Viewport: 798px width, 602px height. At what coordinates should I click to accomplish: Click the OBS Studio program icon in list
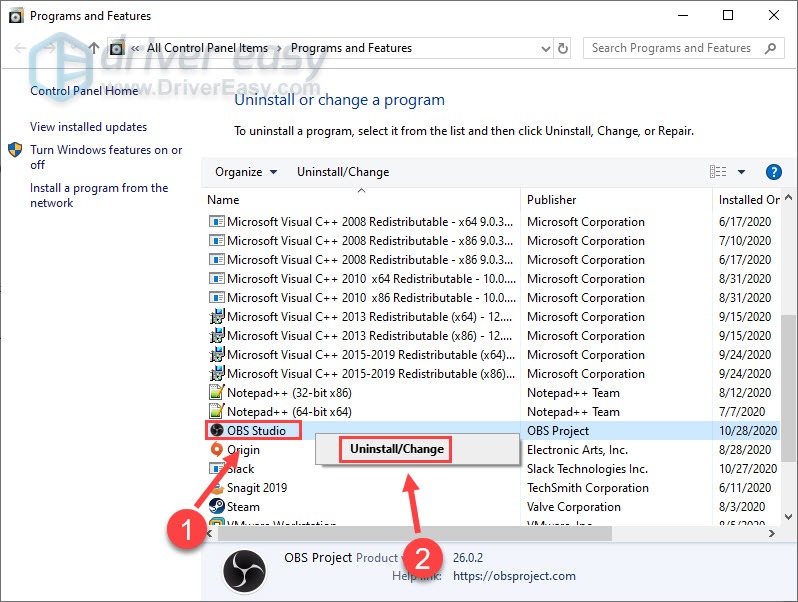217,431
